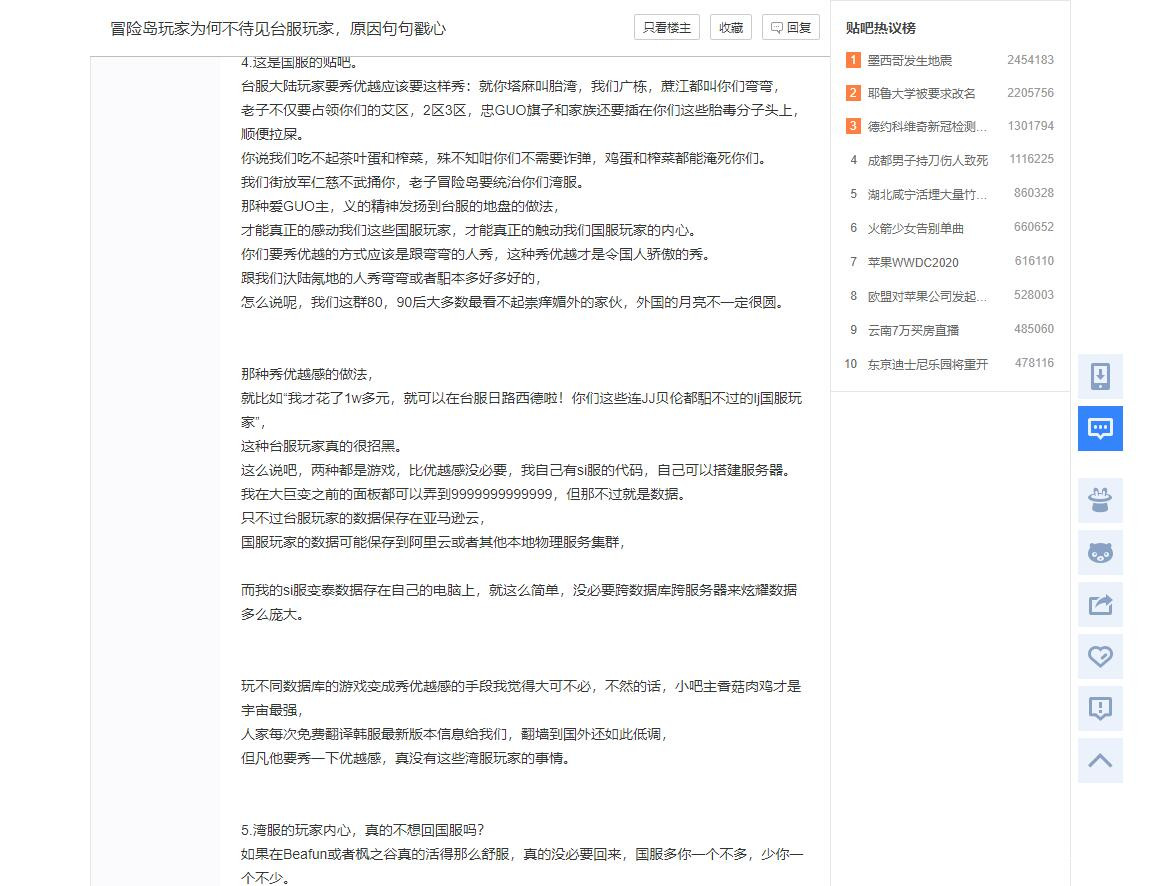Image resolution: width=1150 pixels, height=886 pixels.
Task: Click the 只看楼主 button
Action: tap(667, 28)
